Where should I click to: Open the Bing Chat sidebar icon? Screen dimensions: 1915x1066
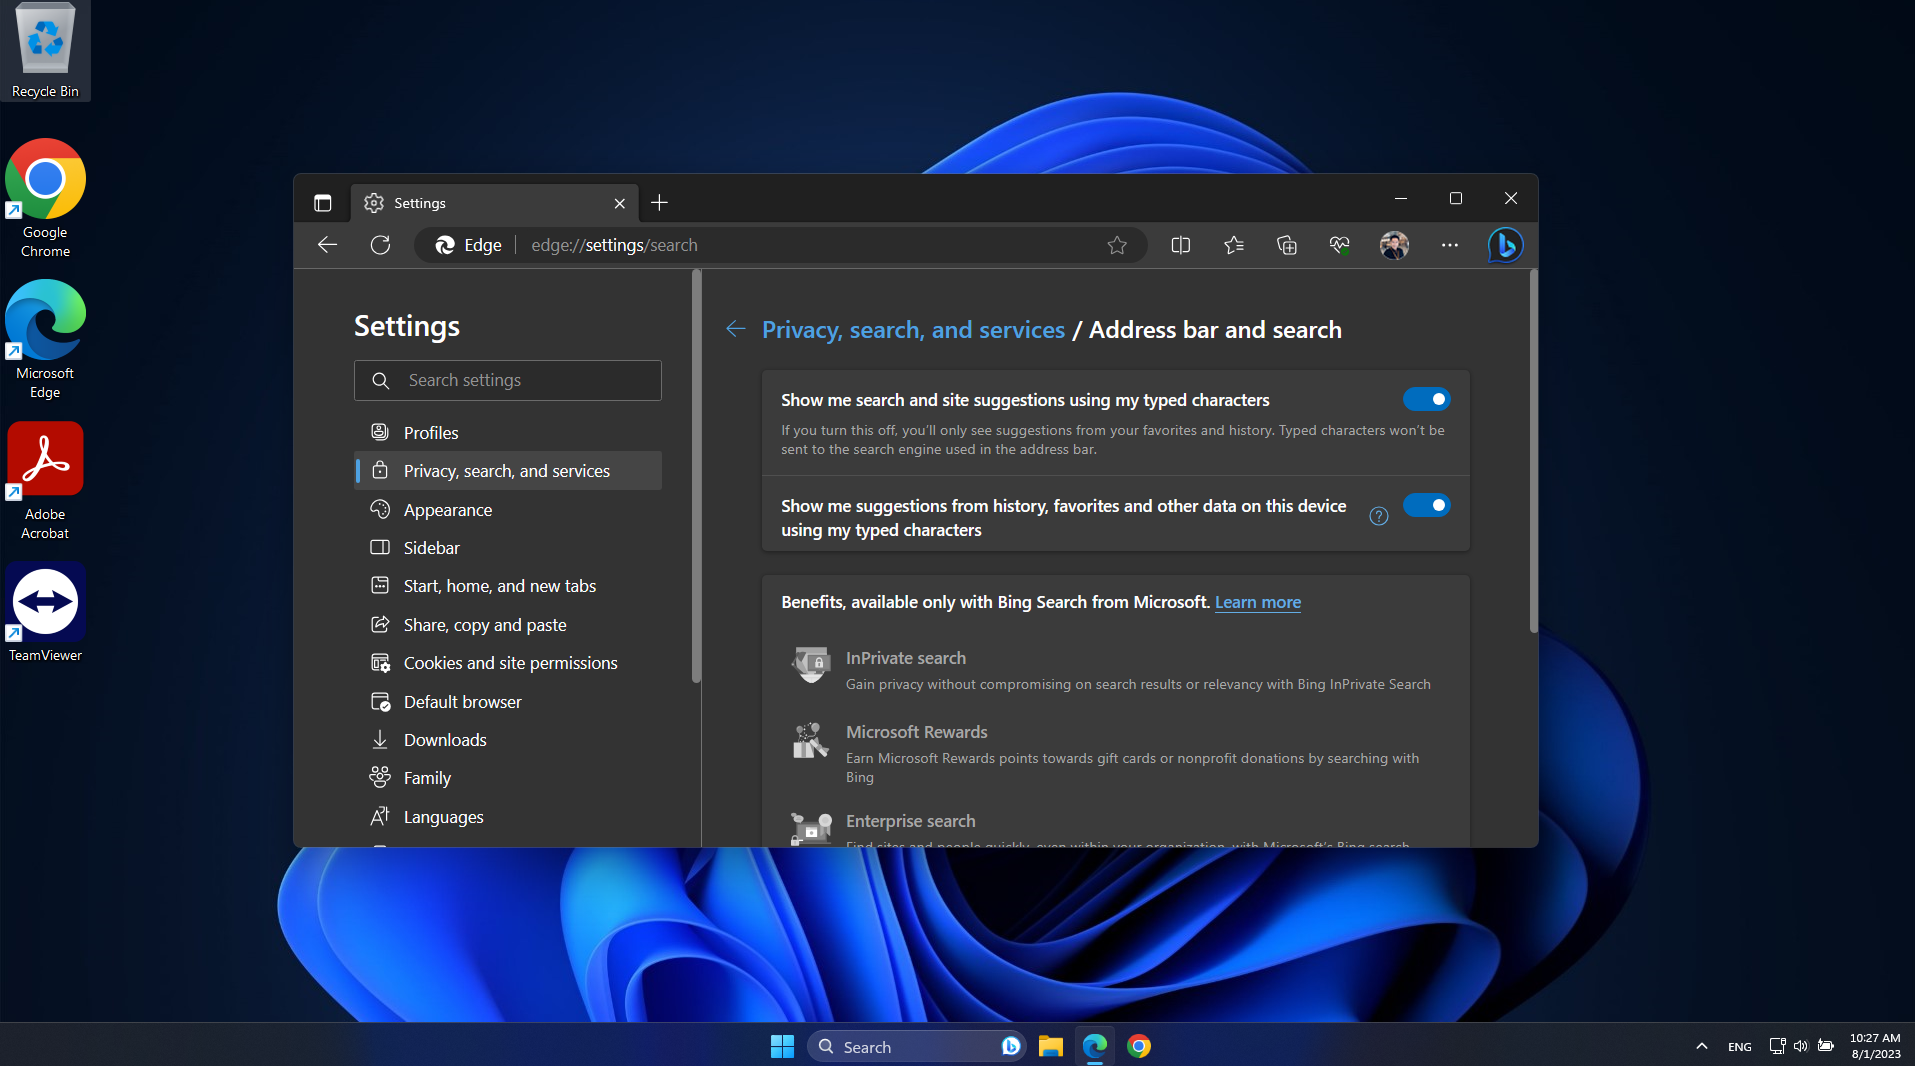(1505, 245)
